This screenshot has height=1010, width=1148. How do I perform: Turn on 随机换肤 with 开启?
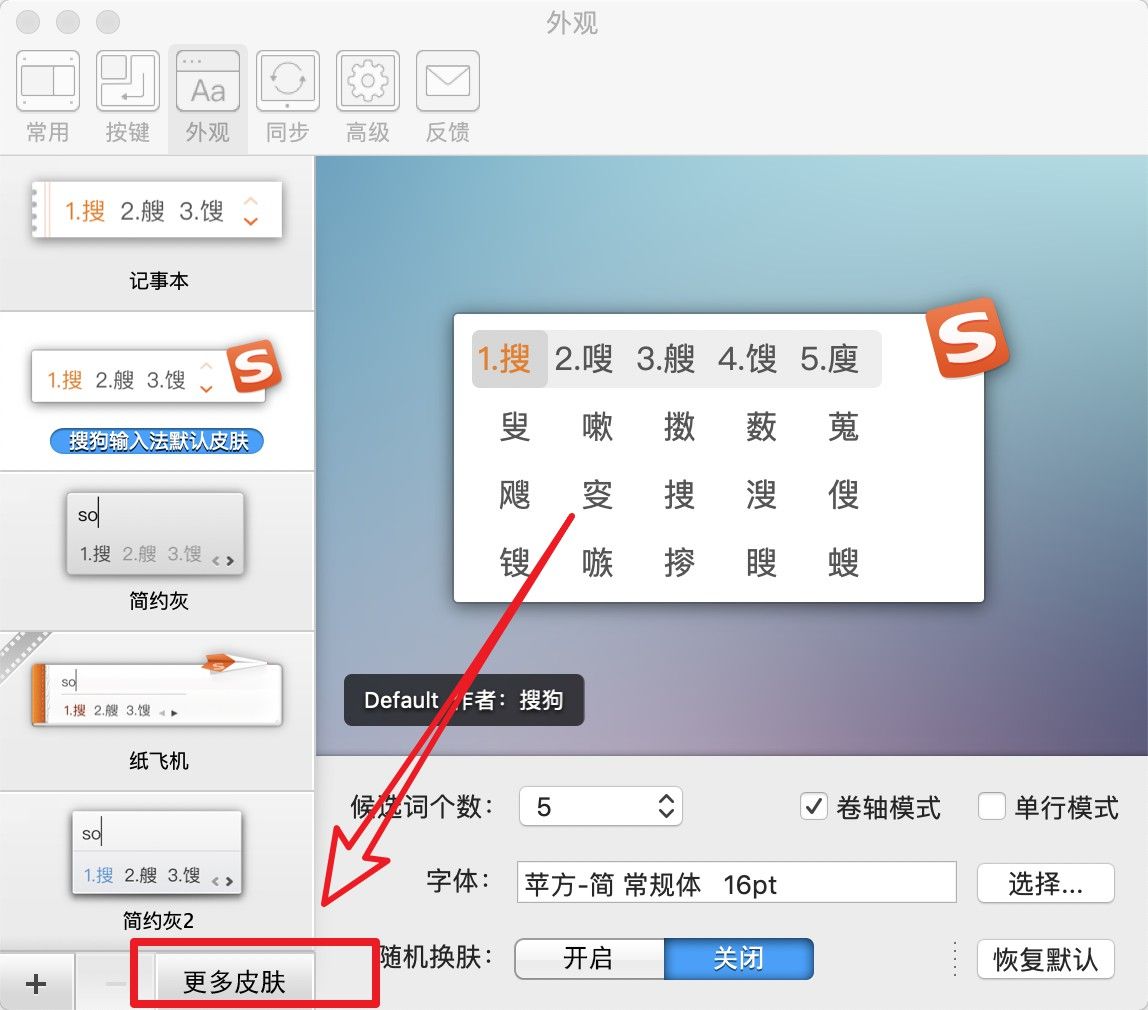point(589,959)
